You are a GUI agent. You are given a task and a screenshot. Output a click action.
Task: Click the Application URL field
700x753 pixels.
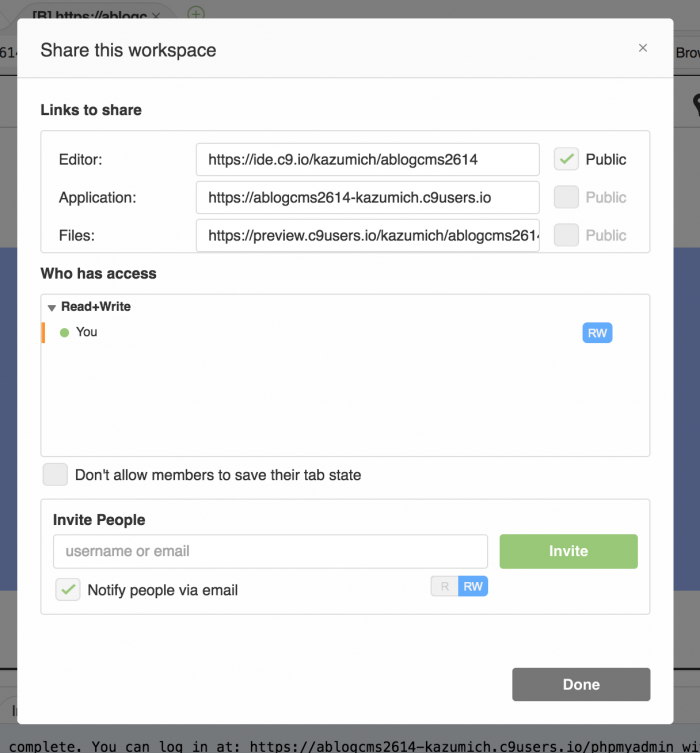click(x=368, y=197)
